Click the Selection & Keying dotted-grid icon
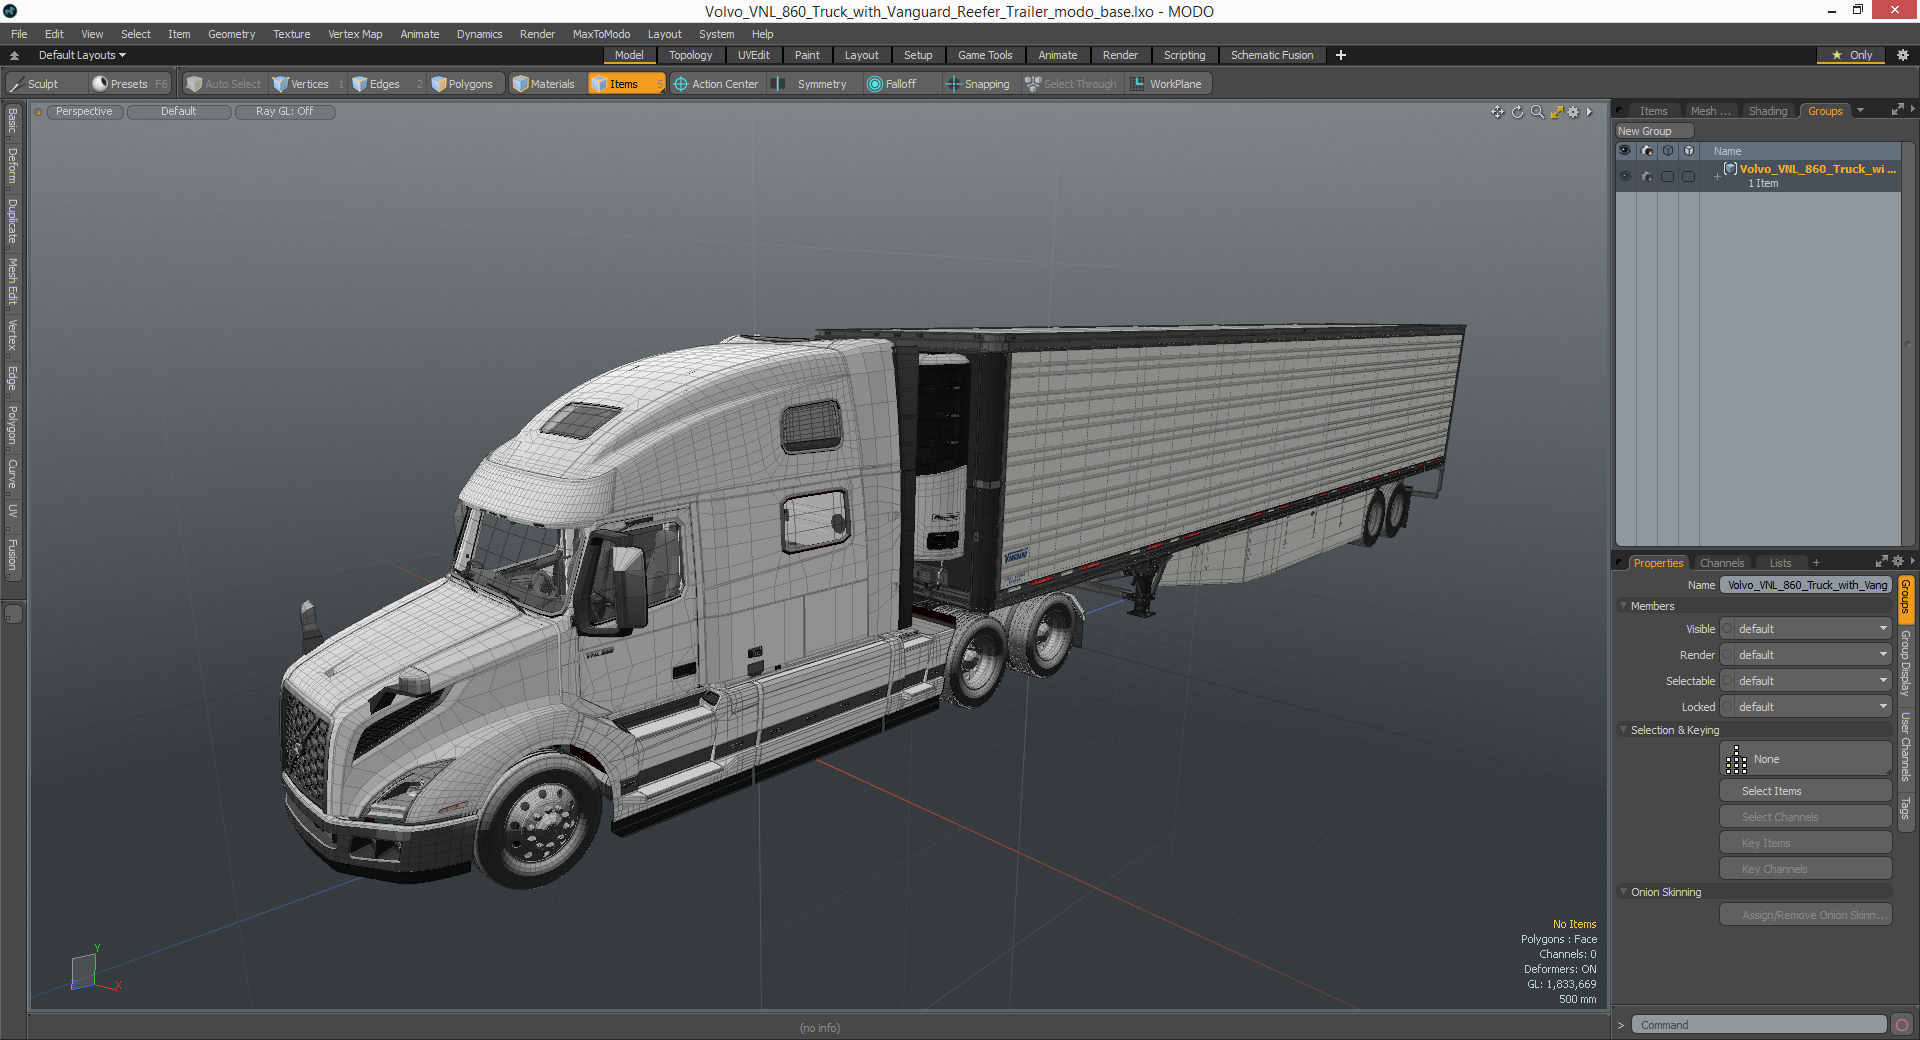The image size is (1920, 1040). click(1736, 759)
